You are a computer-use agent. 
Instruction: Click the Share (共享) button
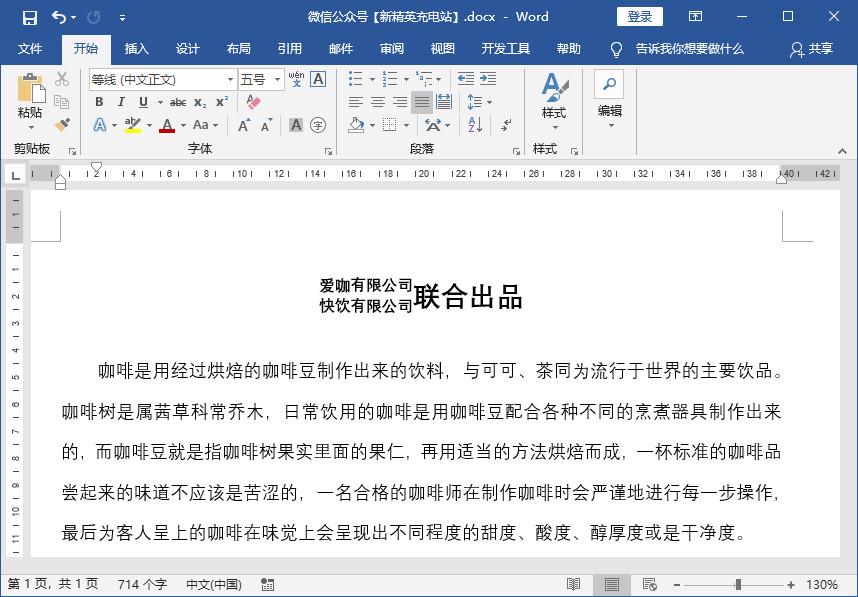coord(811,49)
